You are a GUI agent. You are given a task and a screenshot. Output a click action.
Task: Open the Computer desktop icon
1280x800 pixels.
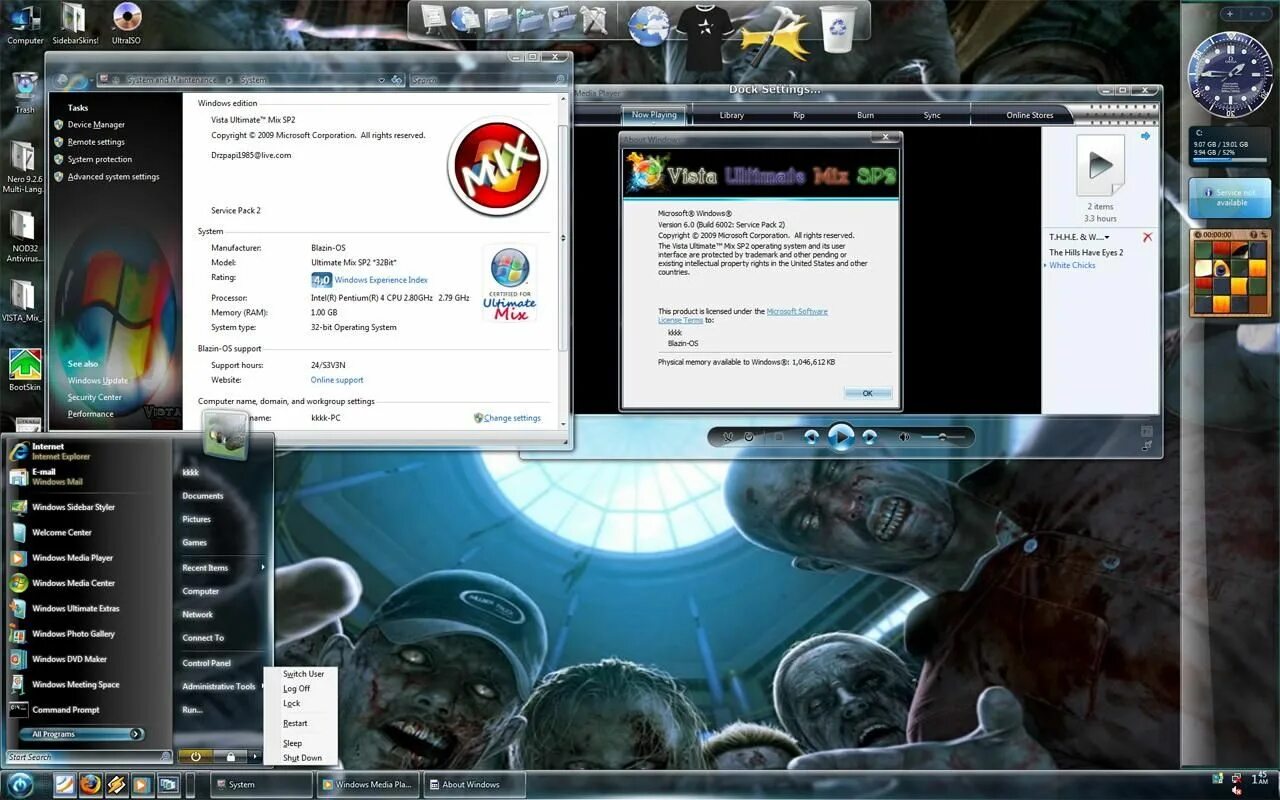coord(25,24)
